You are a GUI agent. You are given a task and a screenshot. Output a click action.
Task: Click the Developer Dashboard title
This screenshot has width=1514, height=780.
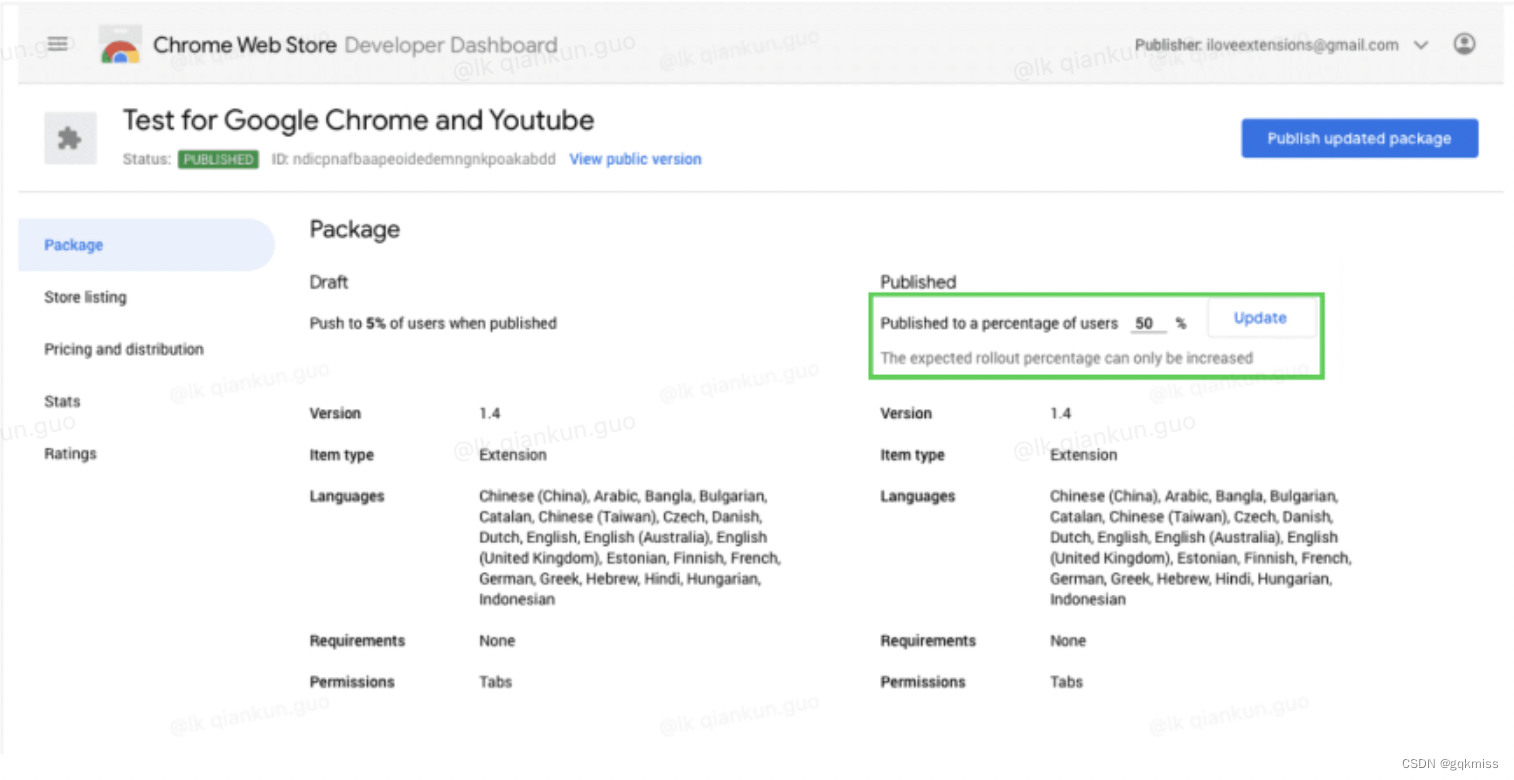[451, 45]
